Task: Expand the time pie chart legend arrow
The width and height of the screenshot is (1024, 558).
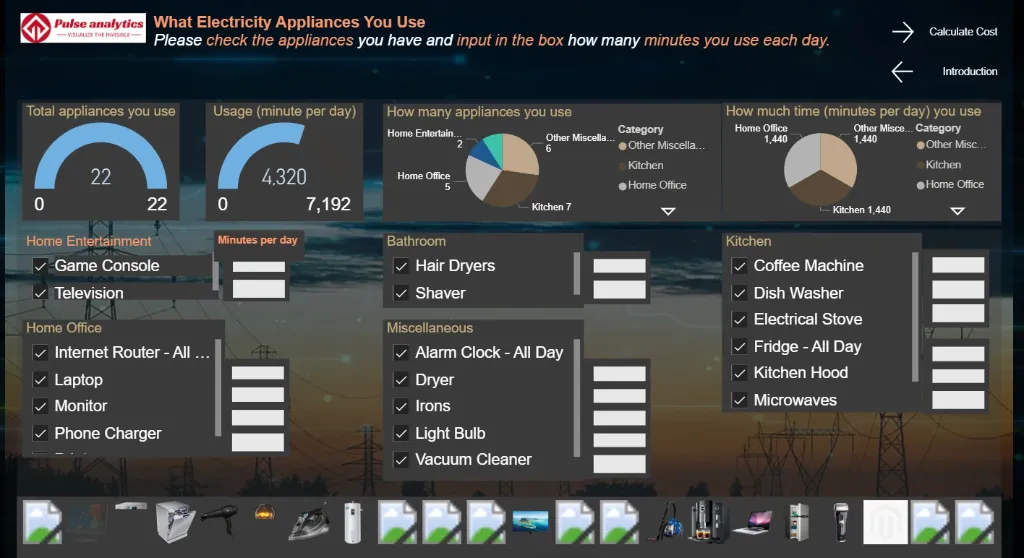Action: tap(957, 211)
